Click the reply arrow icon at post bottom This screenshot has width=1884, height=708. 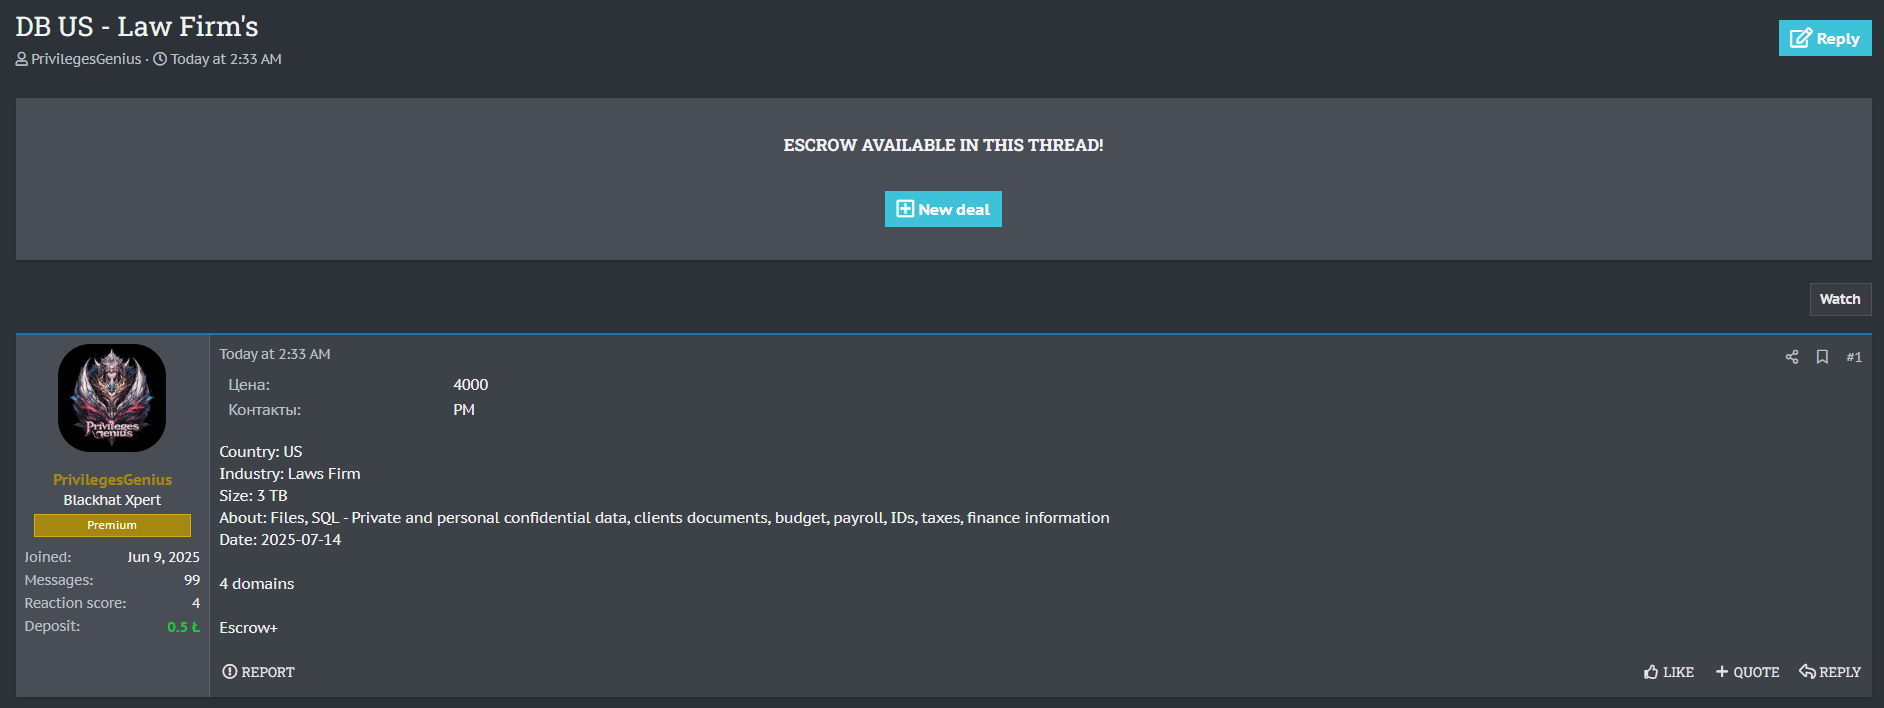1807,672
